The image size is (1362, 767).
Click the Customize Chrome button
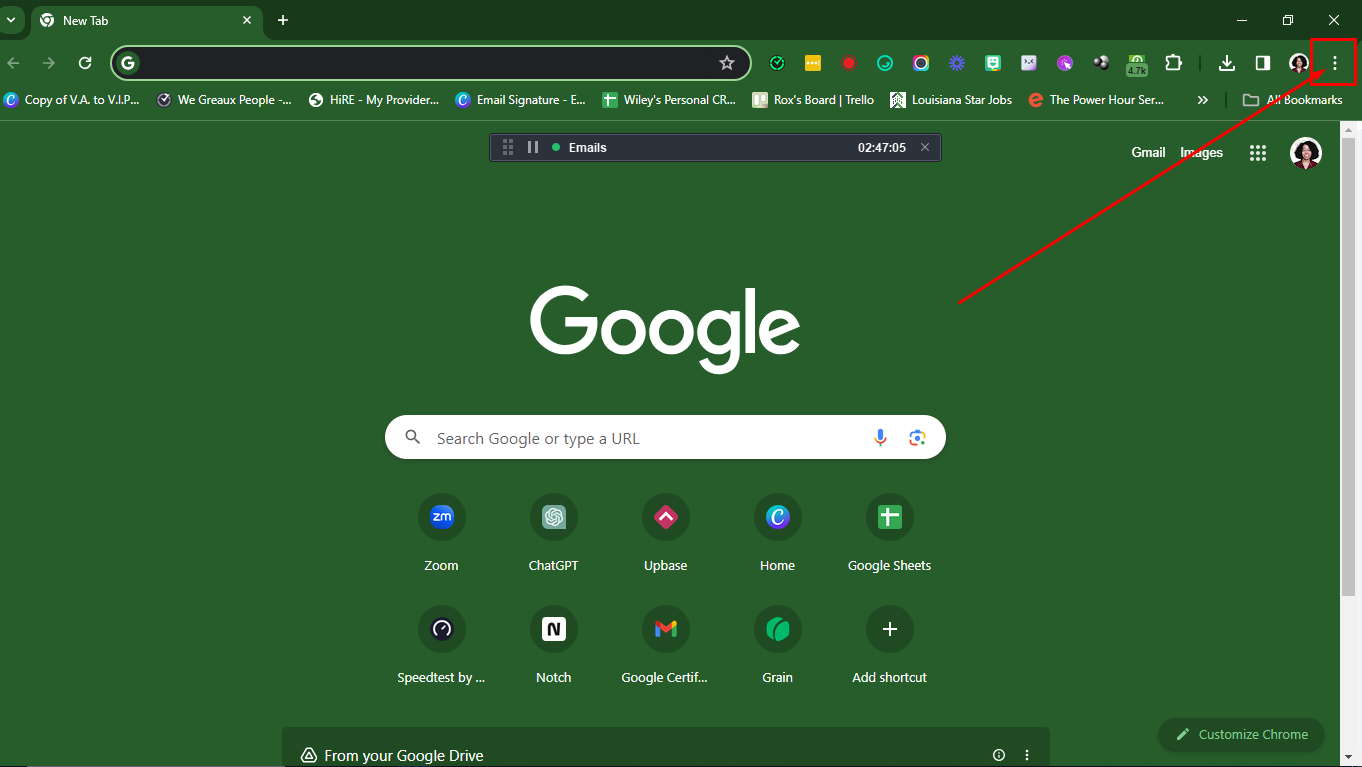click(1241, 734)
